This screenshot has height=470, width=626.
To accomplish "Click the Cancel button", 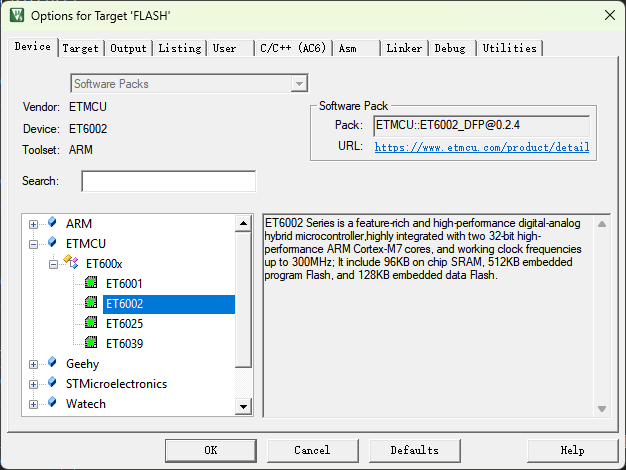I will coord(313,450).
